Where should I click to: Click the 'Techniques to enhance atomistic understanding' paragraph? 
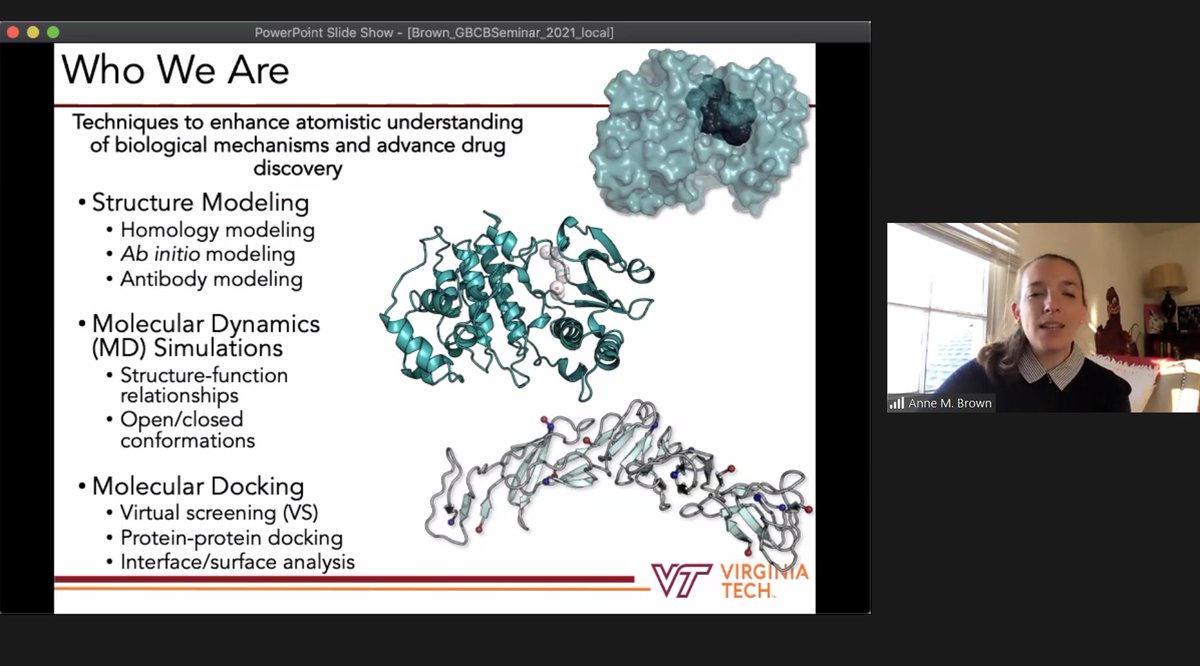coord(297,145)
